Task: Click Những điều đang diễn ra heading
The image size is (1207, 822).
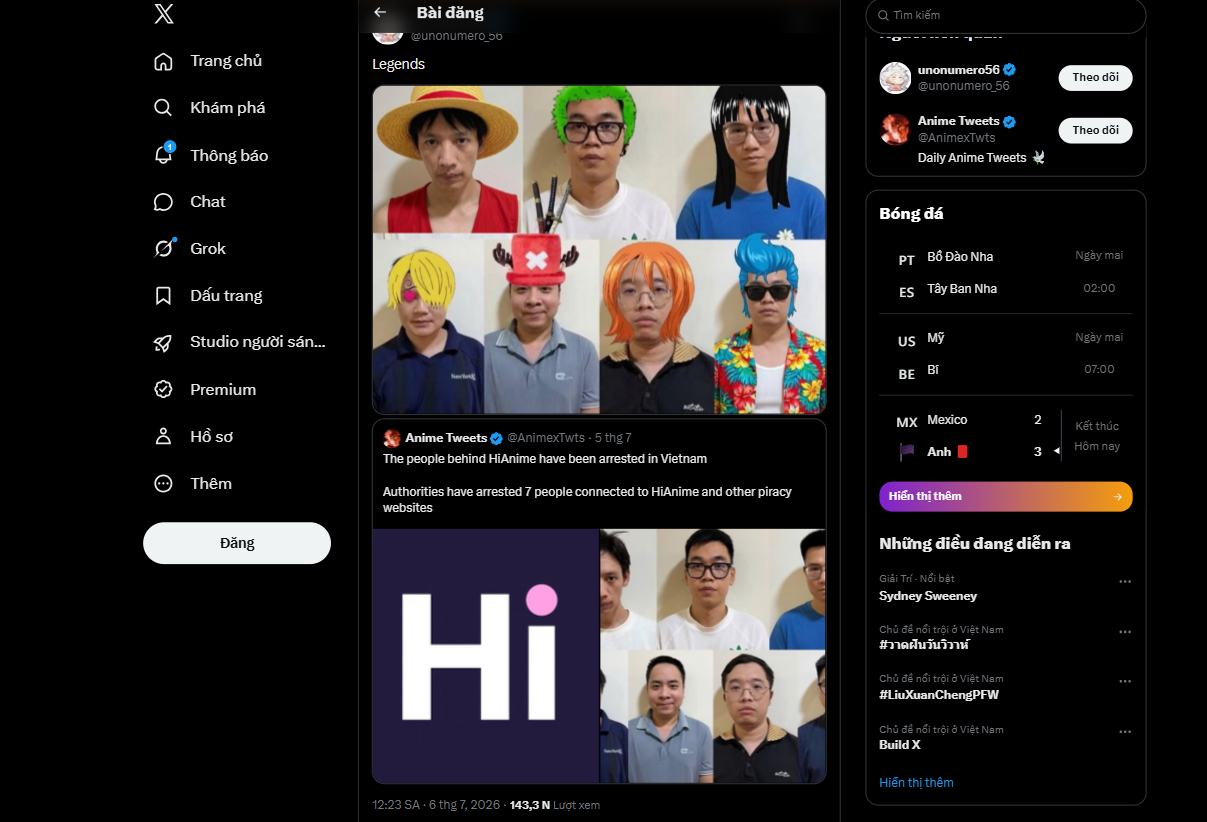Action: pos(975,544)
